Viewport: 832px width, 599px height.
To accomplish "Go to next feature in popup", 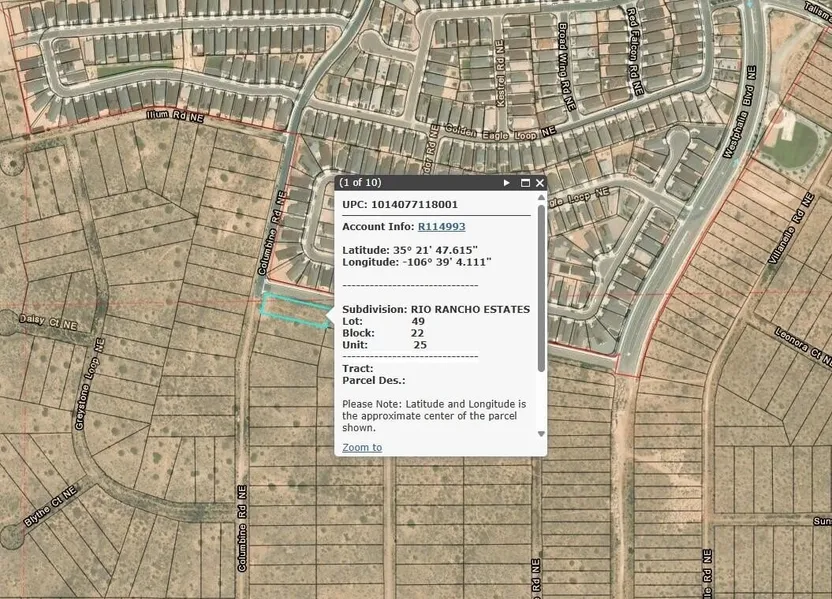I will tap(507, 183).
